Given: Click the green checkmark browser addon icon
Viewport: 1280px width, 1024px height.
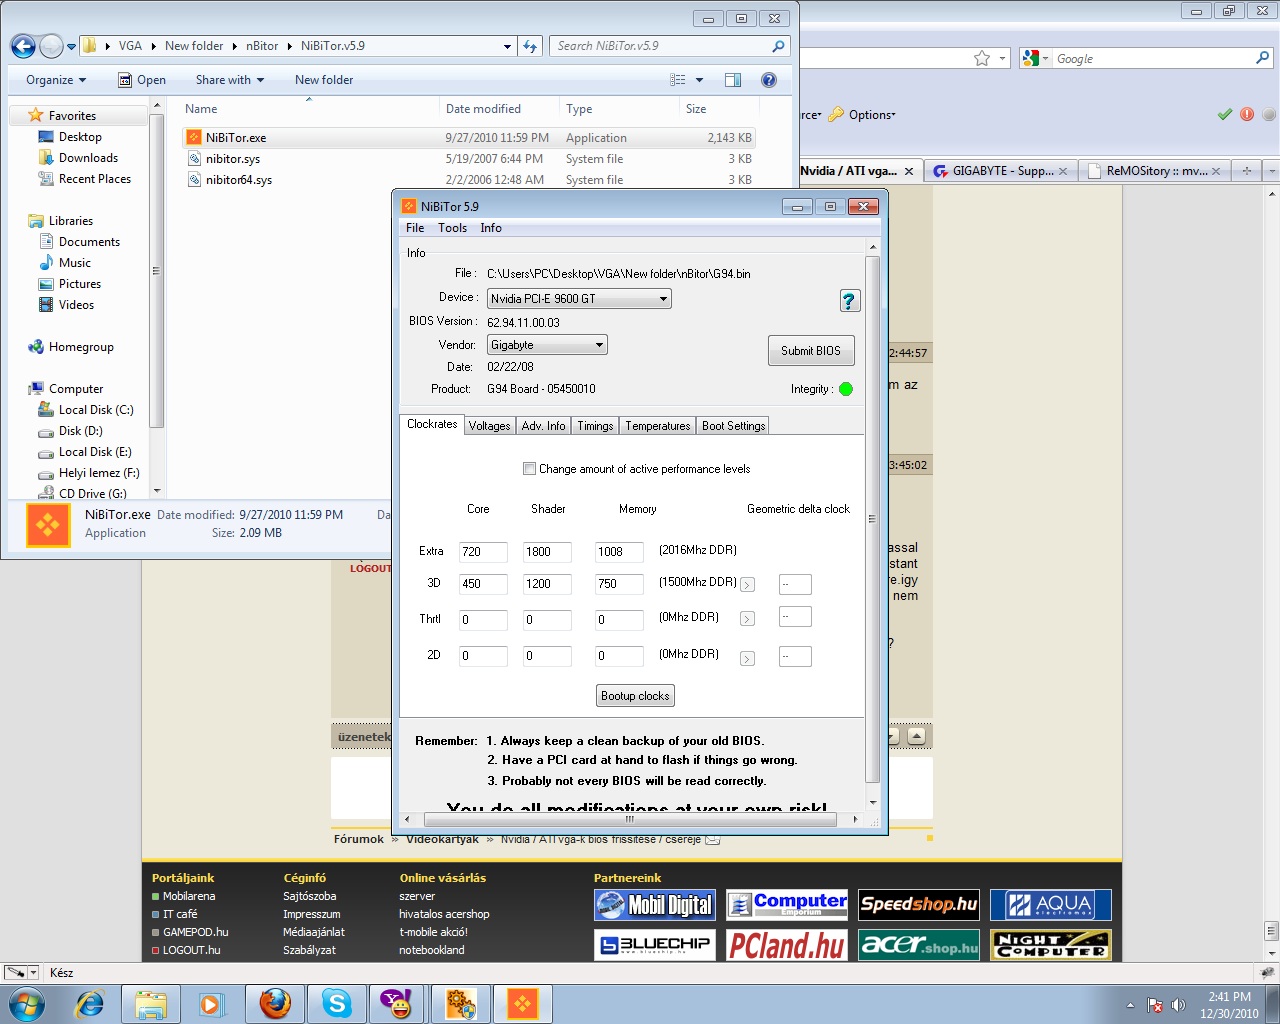Looking at the screenshot, I should (1225, 114).
